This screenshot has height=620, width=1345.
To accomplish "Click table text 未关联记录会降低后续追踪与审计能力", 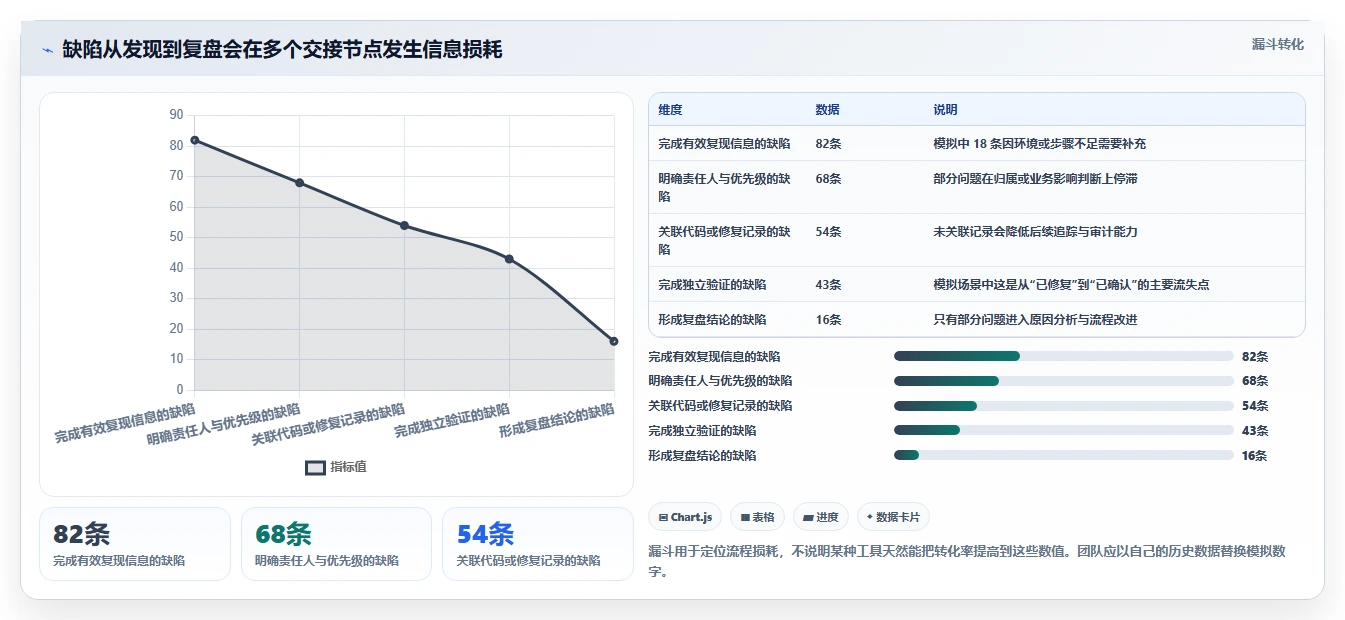I will tap(1035, 232).
